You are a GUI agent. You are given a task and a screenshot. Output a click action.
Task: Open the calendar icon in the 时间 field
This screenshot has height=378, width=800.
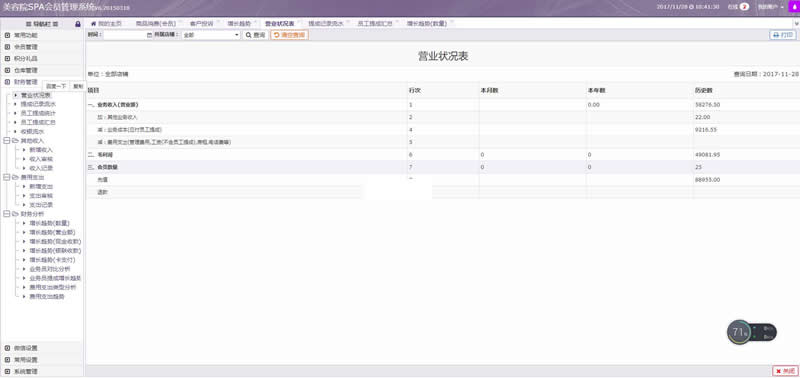(149, 35)
